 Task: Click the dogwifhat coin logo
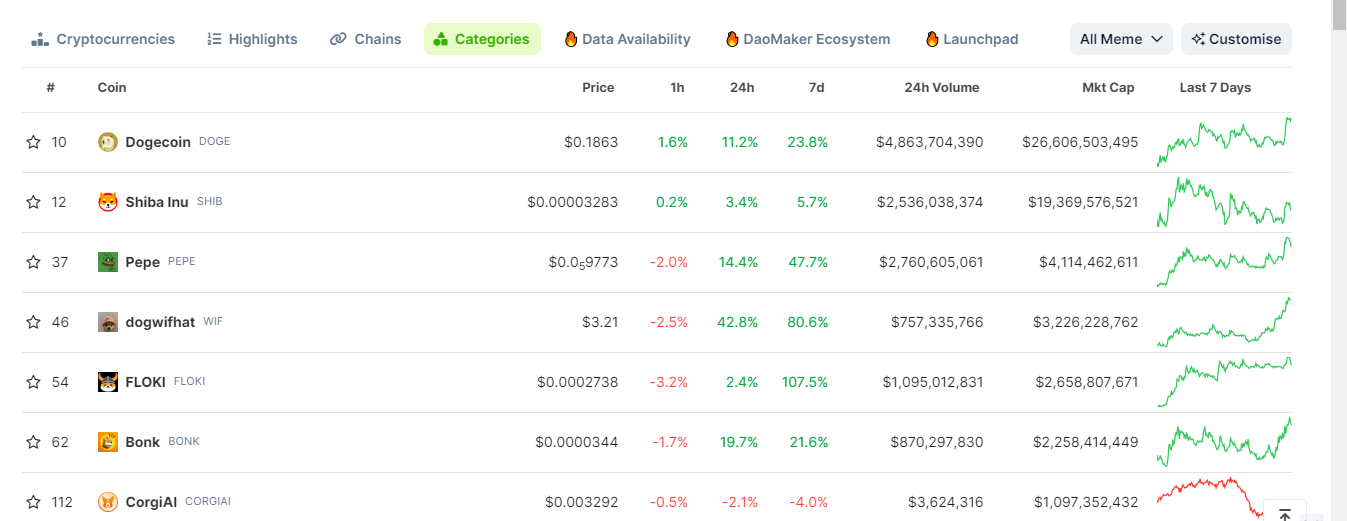point(108,322)
